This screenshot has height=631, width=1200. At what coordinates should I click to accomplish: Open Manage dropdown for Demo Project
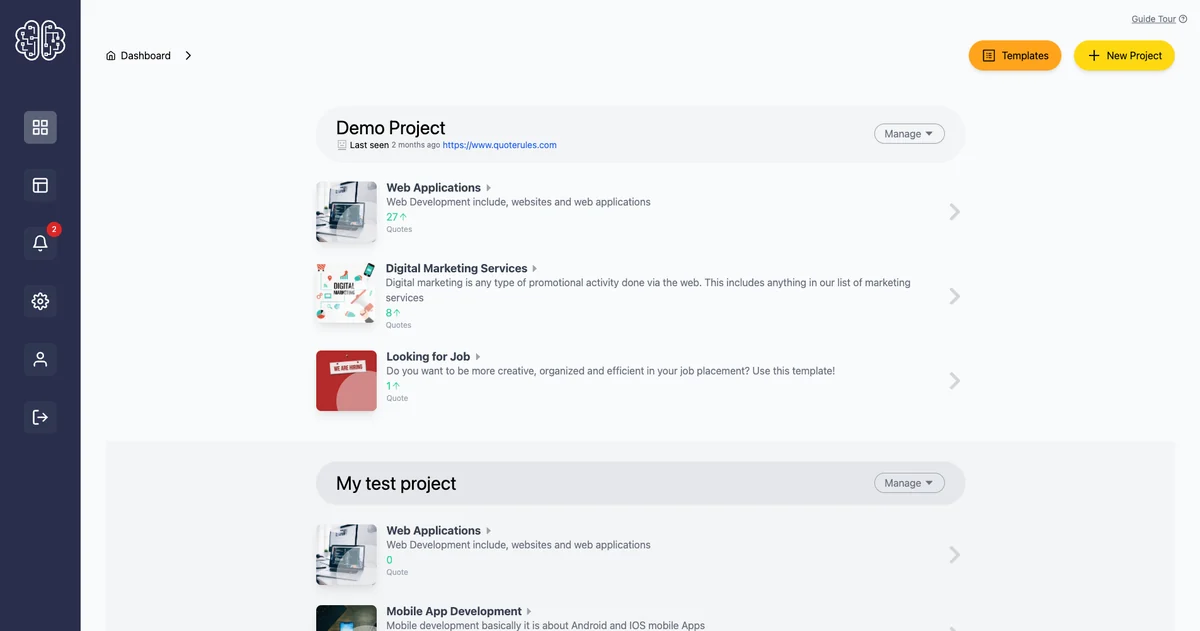[909, 134]
